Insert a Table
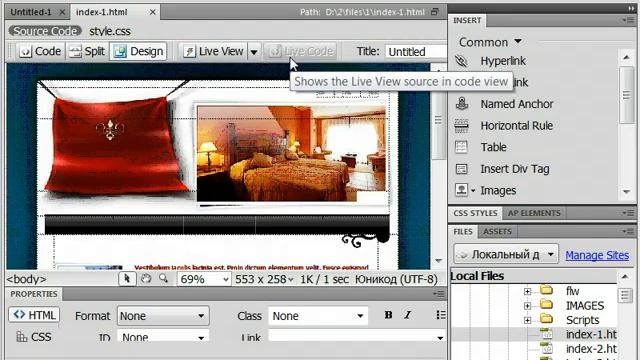Screen dimensions: 640x360 point(493,147)
